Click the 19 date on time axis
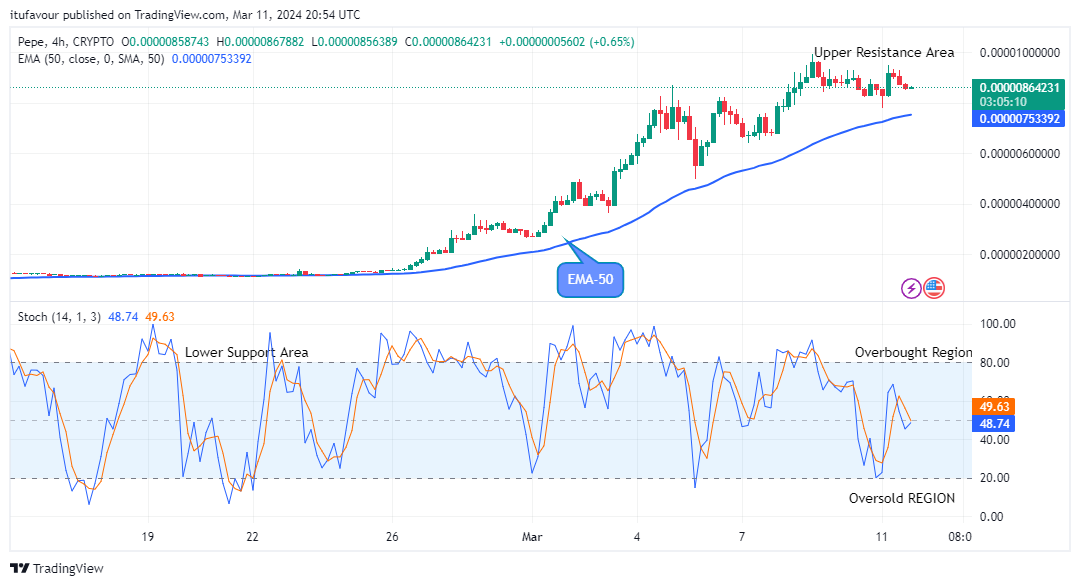Viewport: 1080px width, 586px height. click(147, 536)
